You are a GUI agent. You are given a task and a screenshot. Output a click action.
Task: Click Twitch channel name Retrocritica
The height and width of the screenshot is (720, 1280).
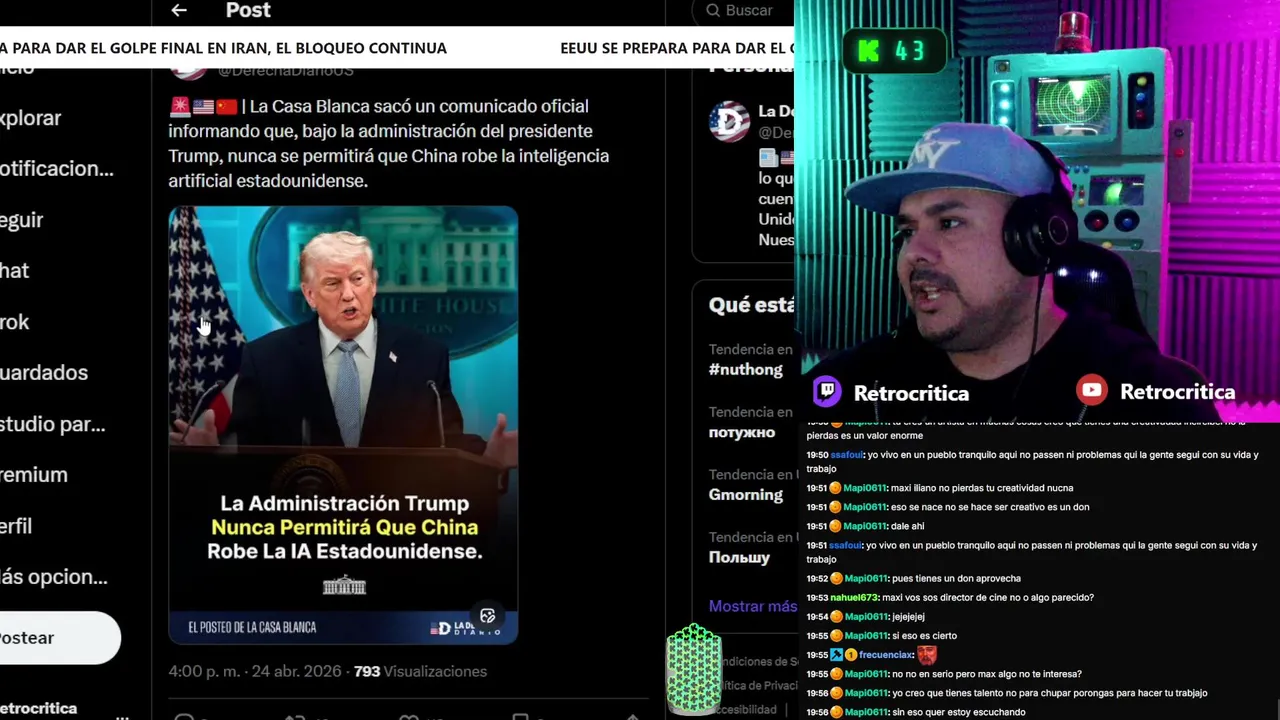click(911, 393)
